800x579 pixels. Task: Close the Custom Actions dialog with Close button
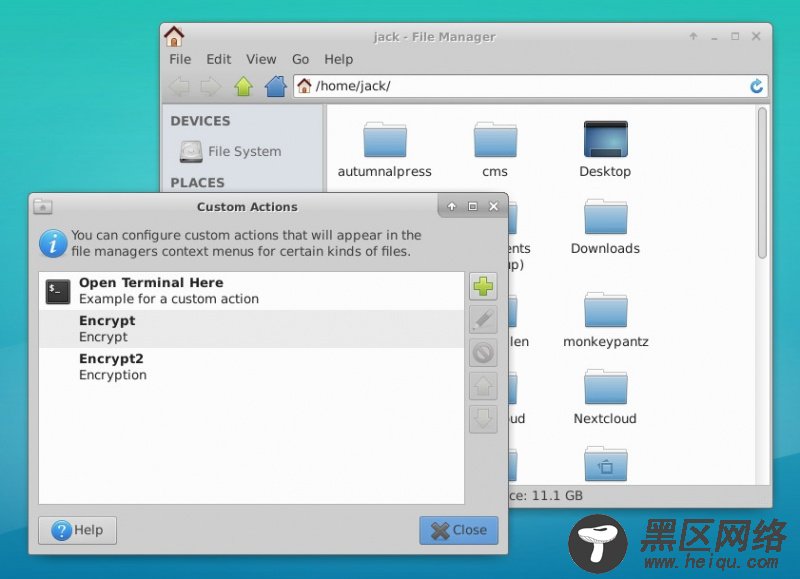coord(459,530)
